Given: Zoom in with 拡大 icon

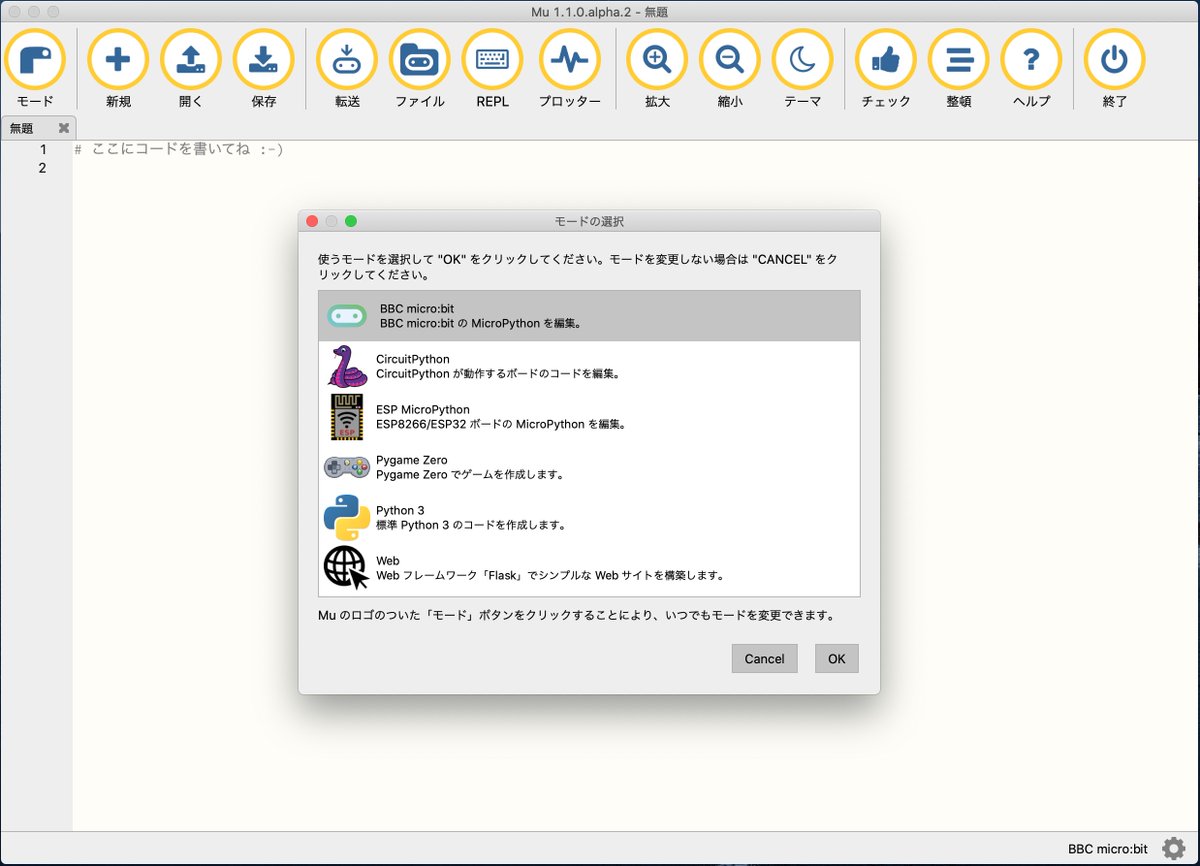Looking at the screenshot, I should coord(657,60).
